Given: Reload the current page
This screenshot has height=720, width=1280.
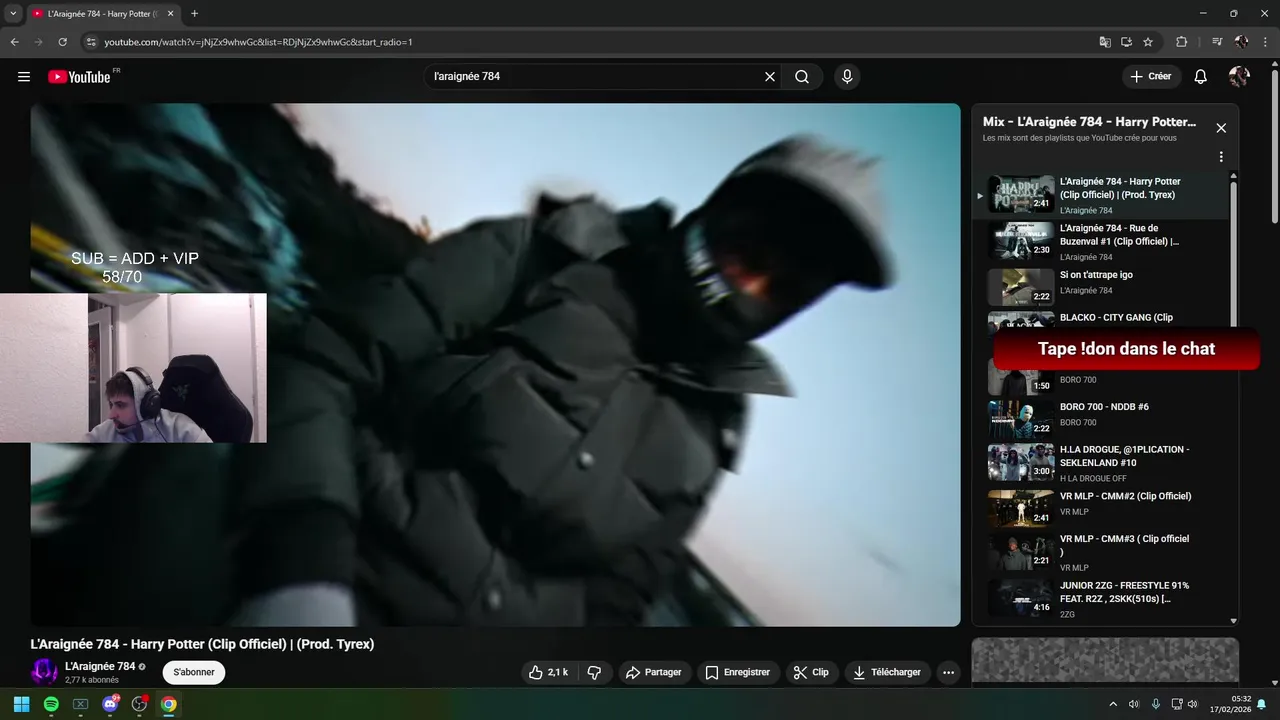Looking at the screenshot, I should [62, 42].
